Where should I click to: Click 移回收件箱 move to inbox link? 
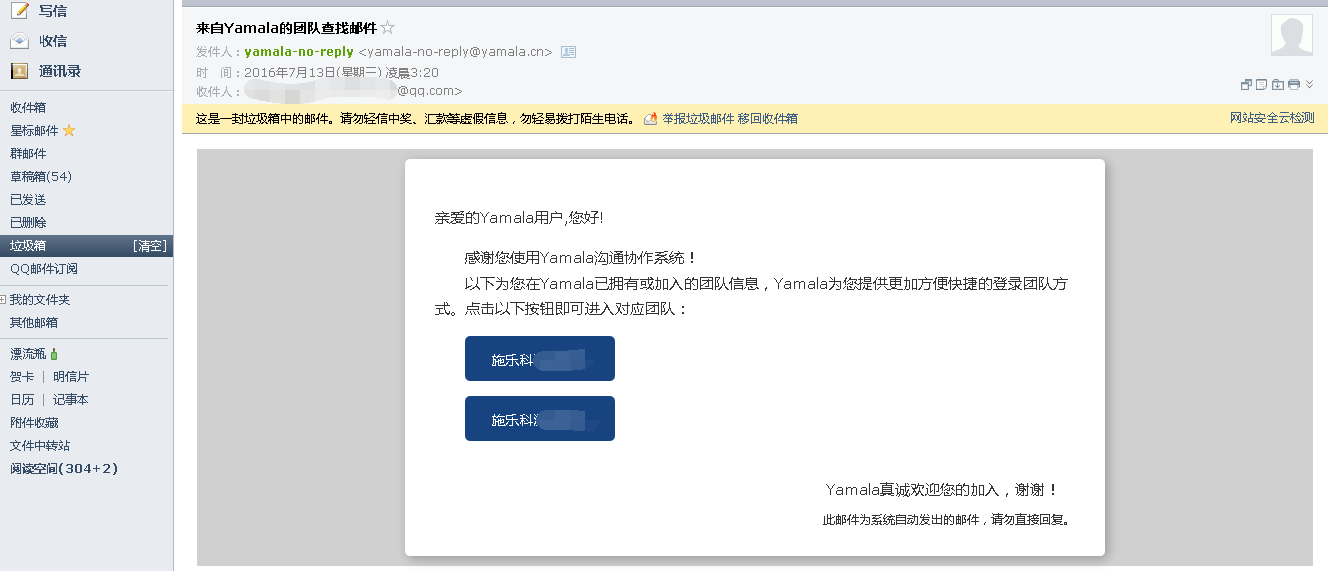tap(768, 119)
